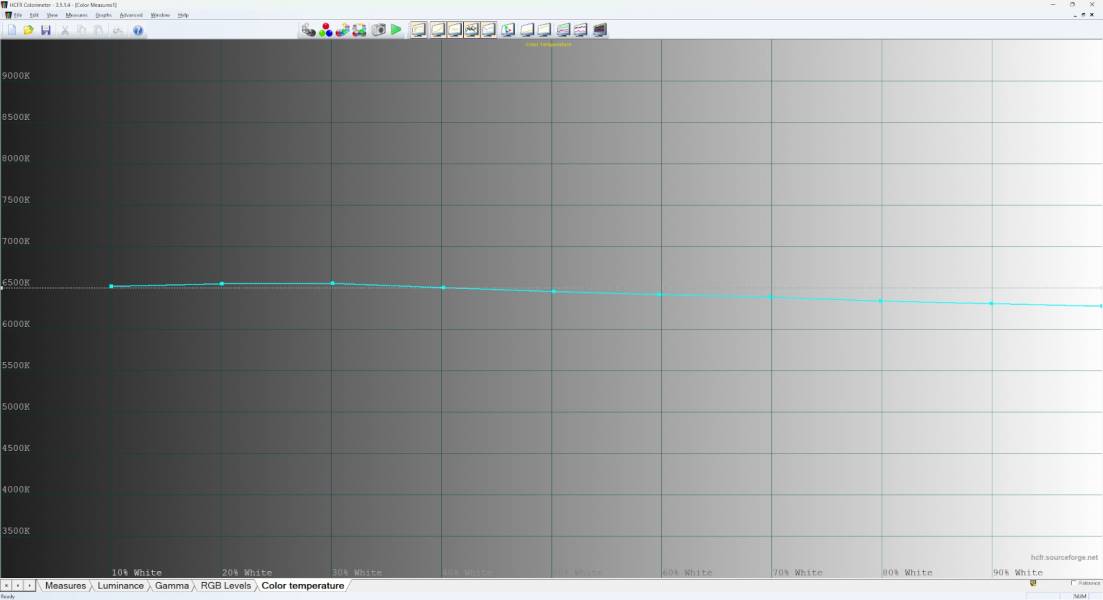Click the green Start measures arrow
The height and width of the screenshot is (600, 1103).
pyautogui.click(x=396, y=30)
